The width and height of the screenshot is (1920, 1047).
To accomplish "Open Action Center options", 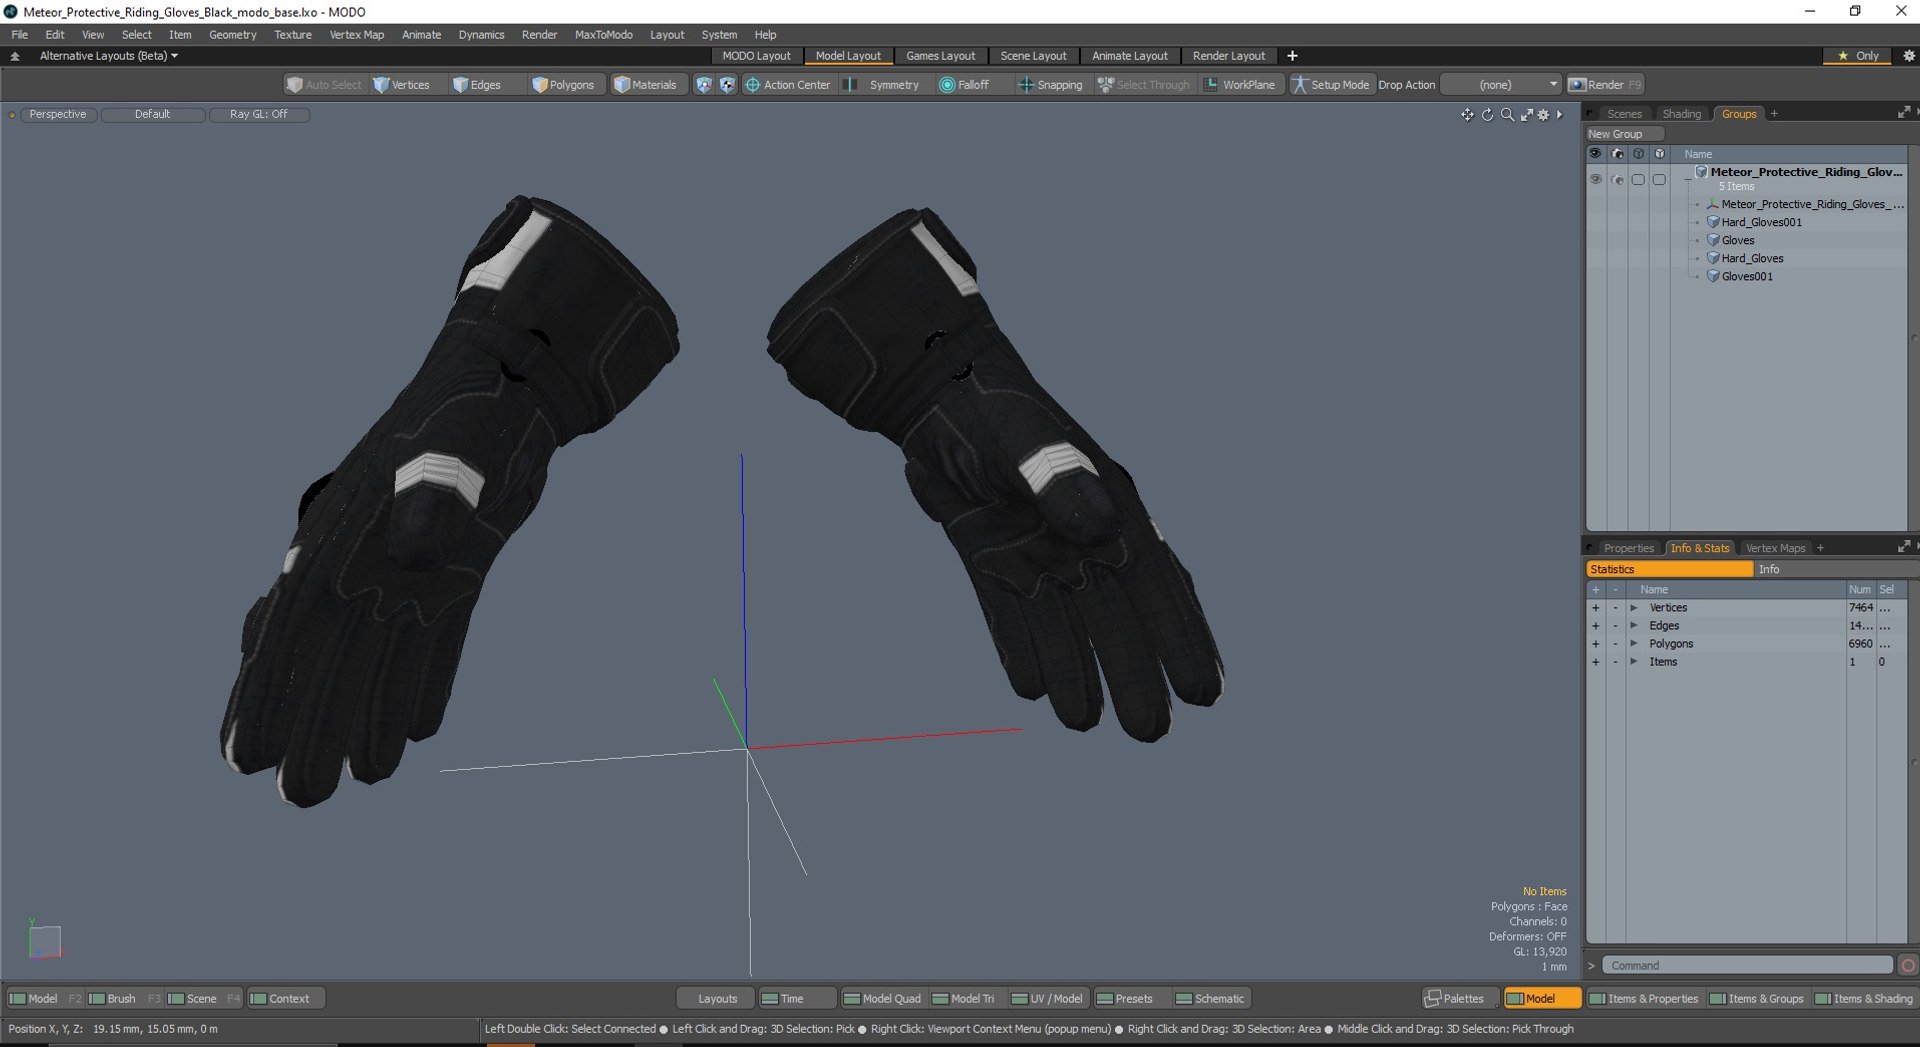I will 787,85.
